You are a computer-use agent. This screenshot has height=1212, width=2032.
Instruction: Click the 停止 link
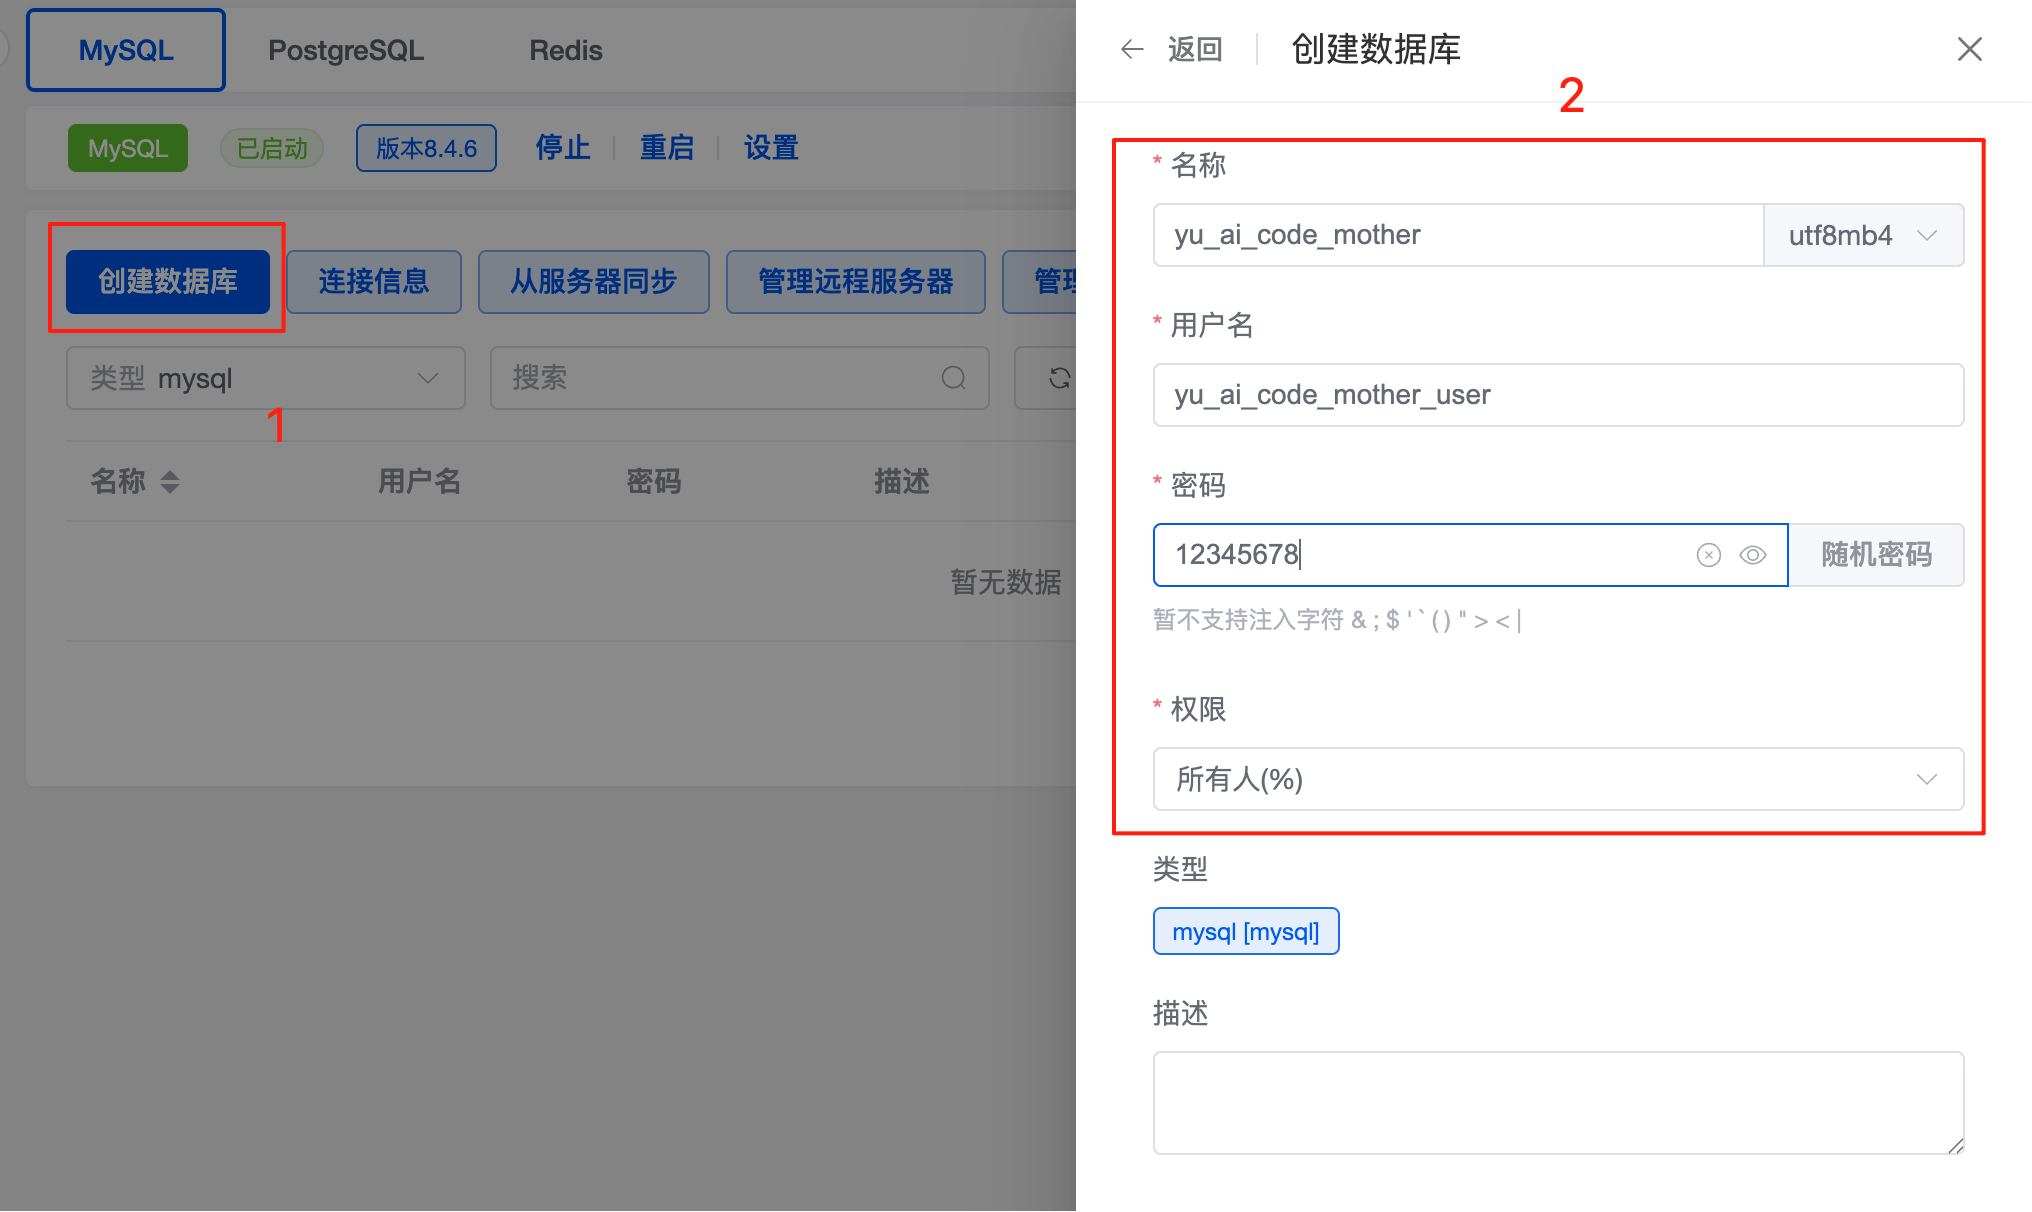tap(562, 148)
